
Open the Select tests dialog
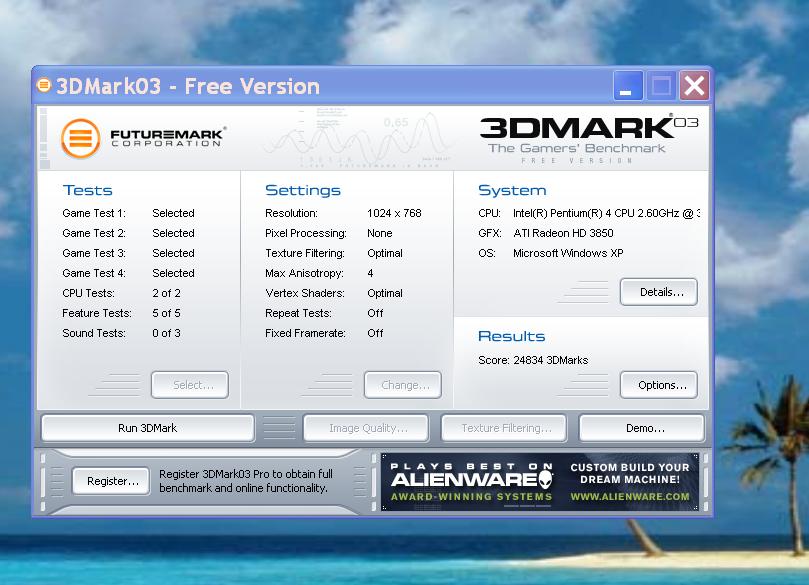tap(190, 385)
